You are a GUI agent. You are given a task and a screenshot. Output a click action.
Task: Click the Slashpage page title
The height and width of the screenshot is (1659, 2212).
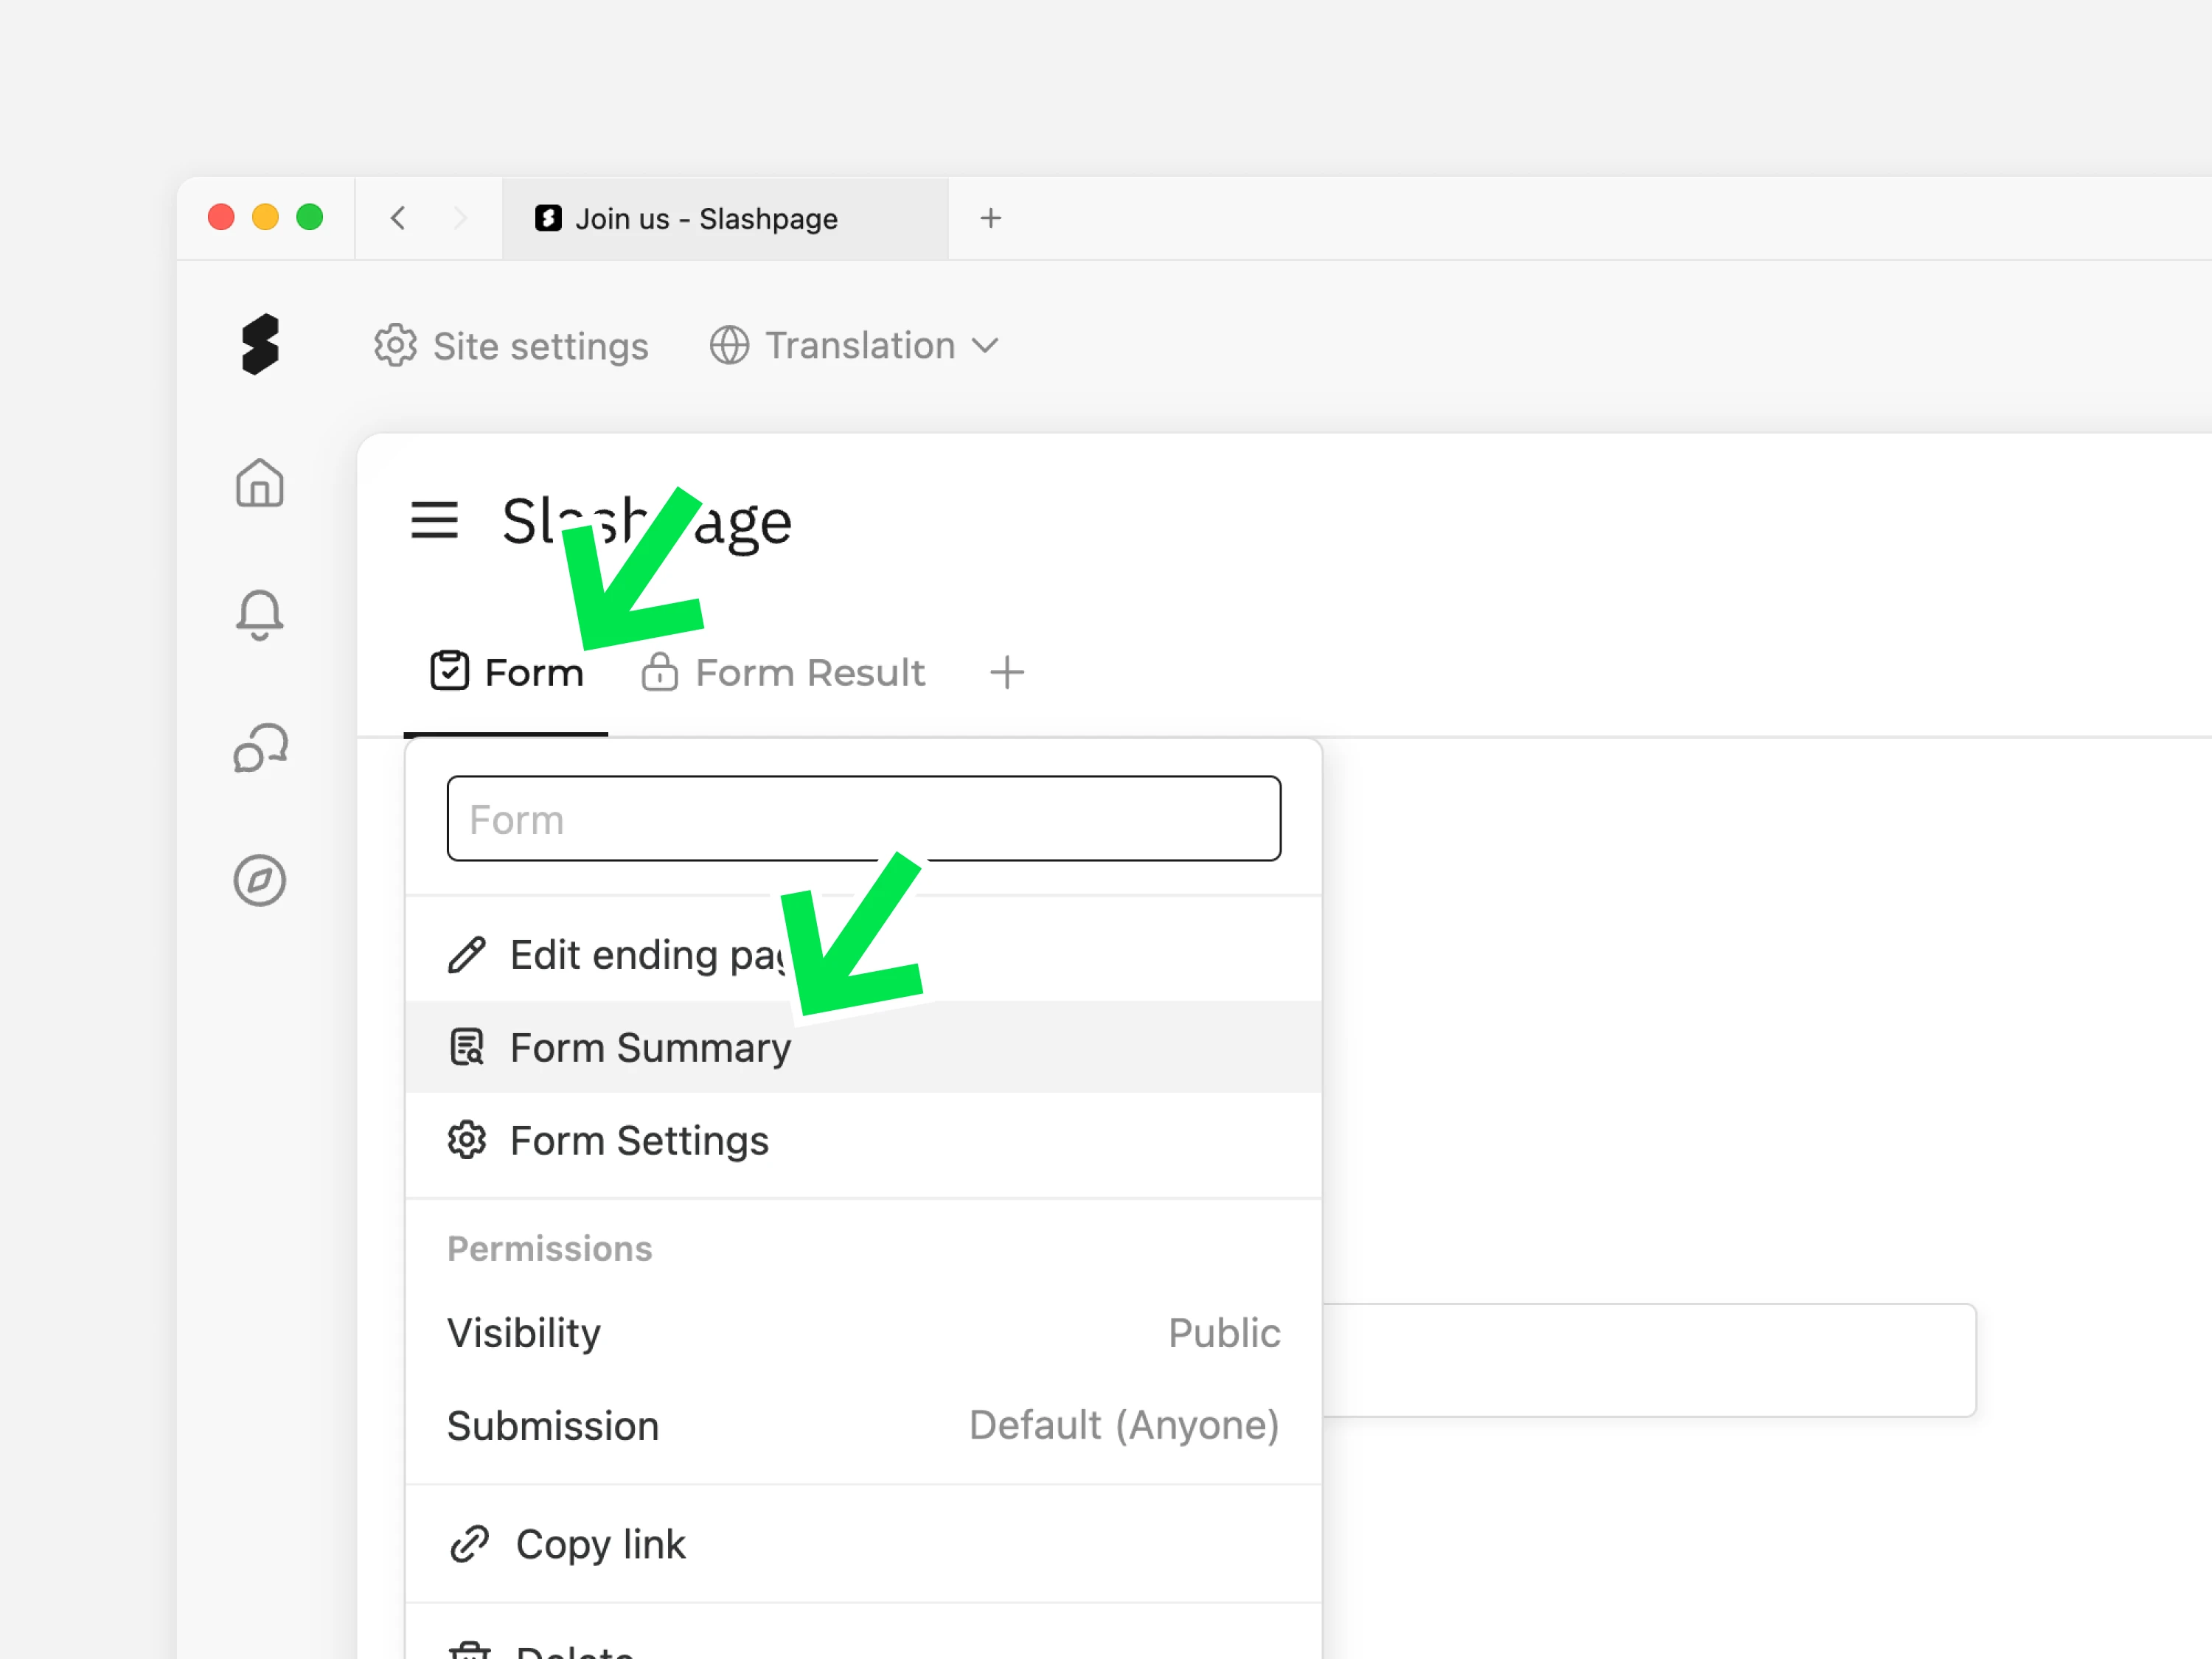[x=646, y=521]
